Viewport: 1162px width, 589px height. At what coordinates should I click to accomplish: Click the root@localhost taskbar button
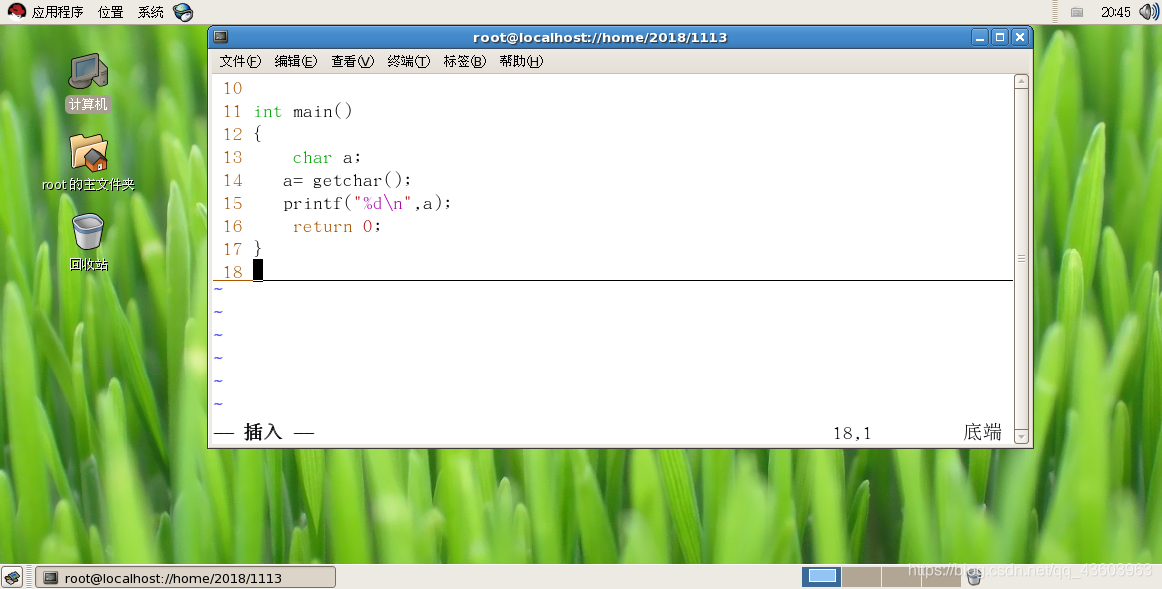point(185,578)
